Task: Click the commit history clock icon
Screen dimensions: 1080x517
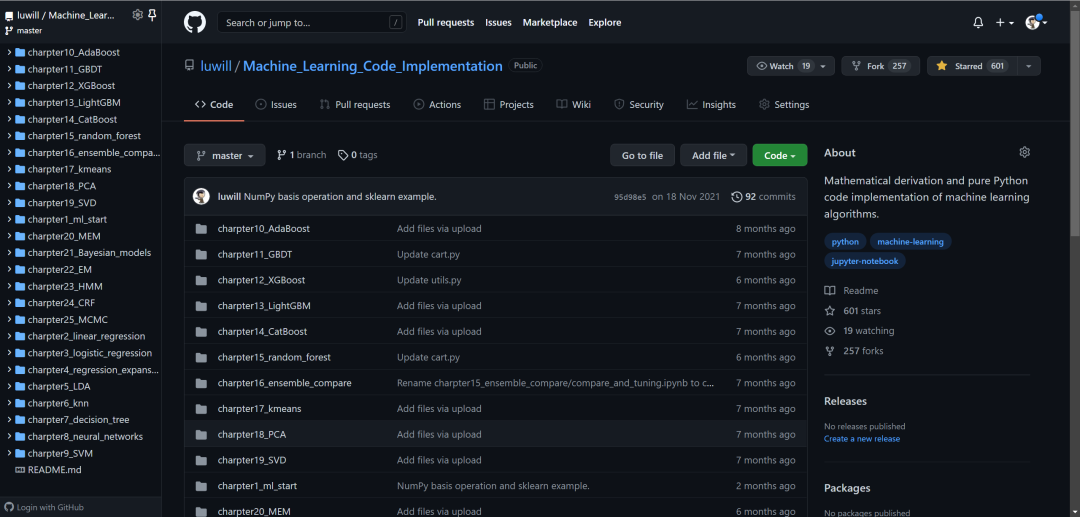Action: click(737, 197)
